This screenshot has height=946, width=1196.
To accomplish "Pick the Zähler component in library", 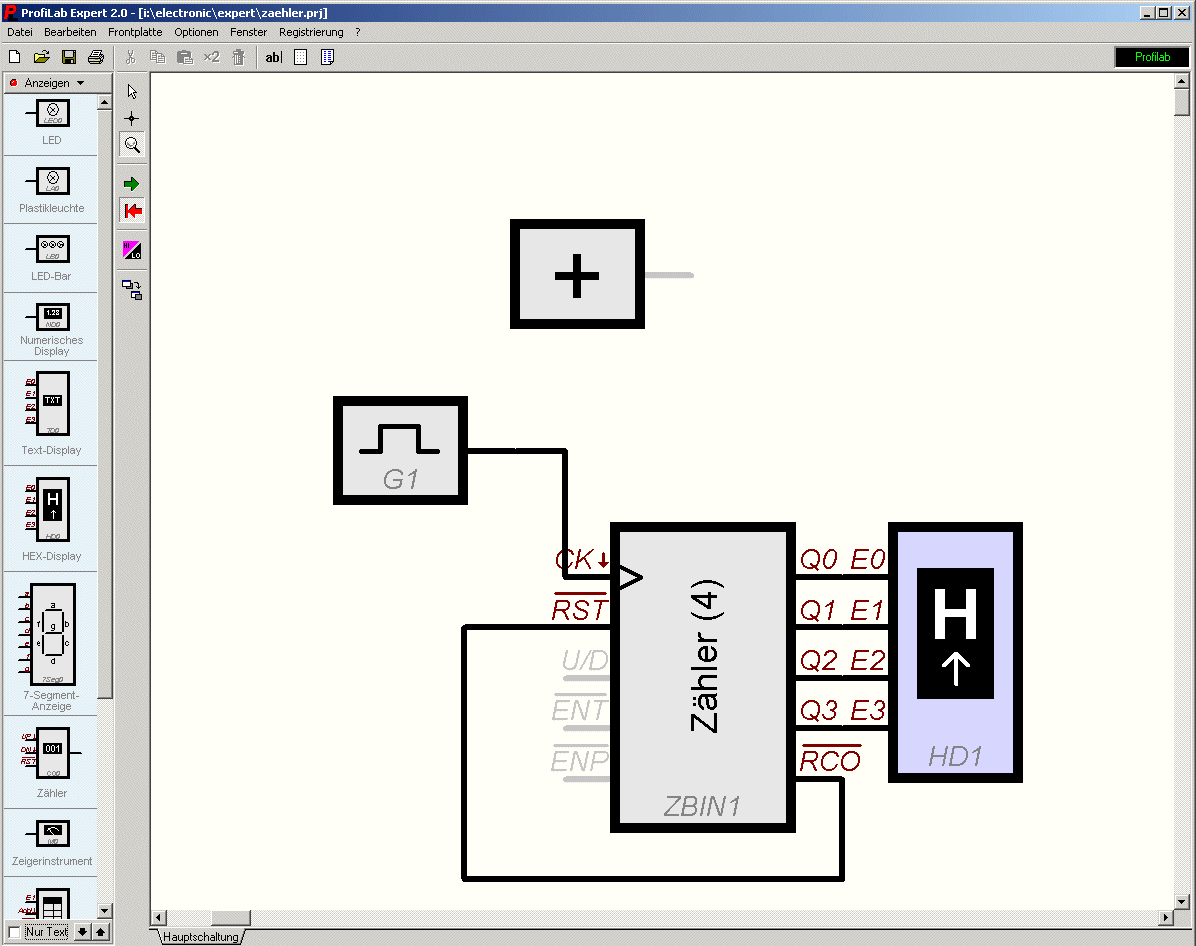I will pos(51,762).
